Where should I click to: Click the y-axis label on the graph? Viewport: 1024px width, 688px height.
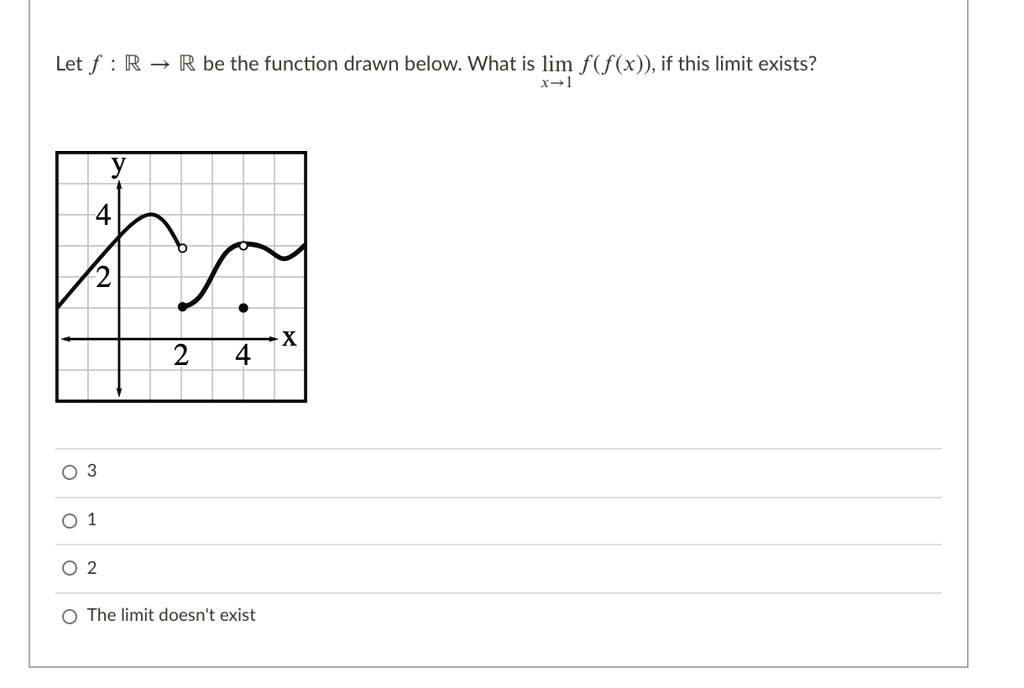pyautogui.click(x=118, y=164)
